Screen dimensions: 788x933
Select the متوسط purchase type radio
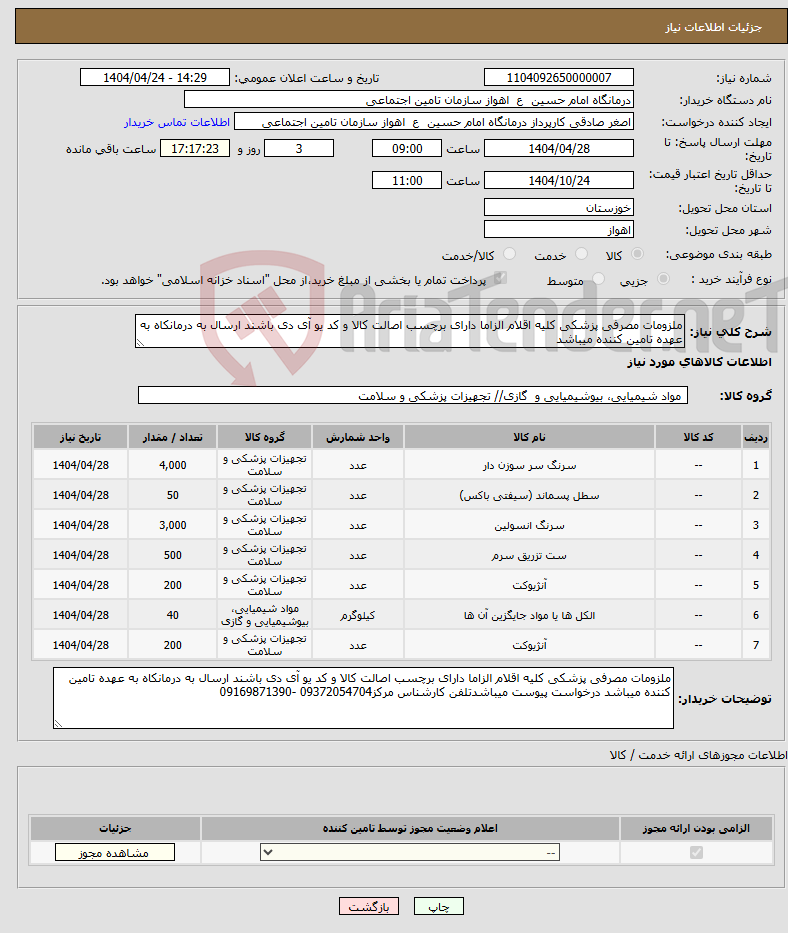tap(598, 278)
